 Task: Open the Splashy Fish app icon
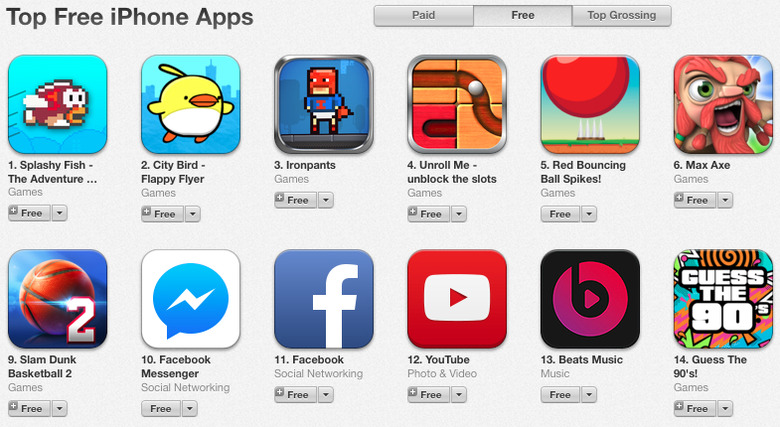[58, 104]
